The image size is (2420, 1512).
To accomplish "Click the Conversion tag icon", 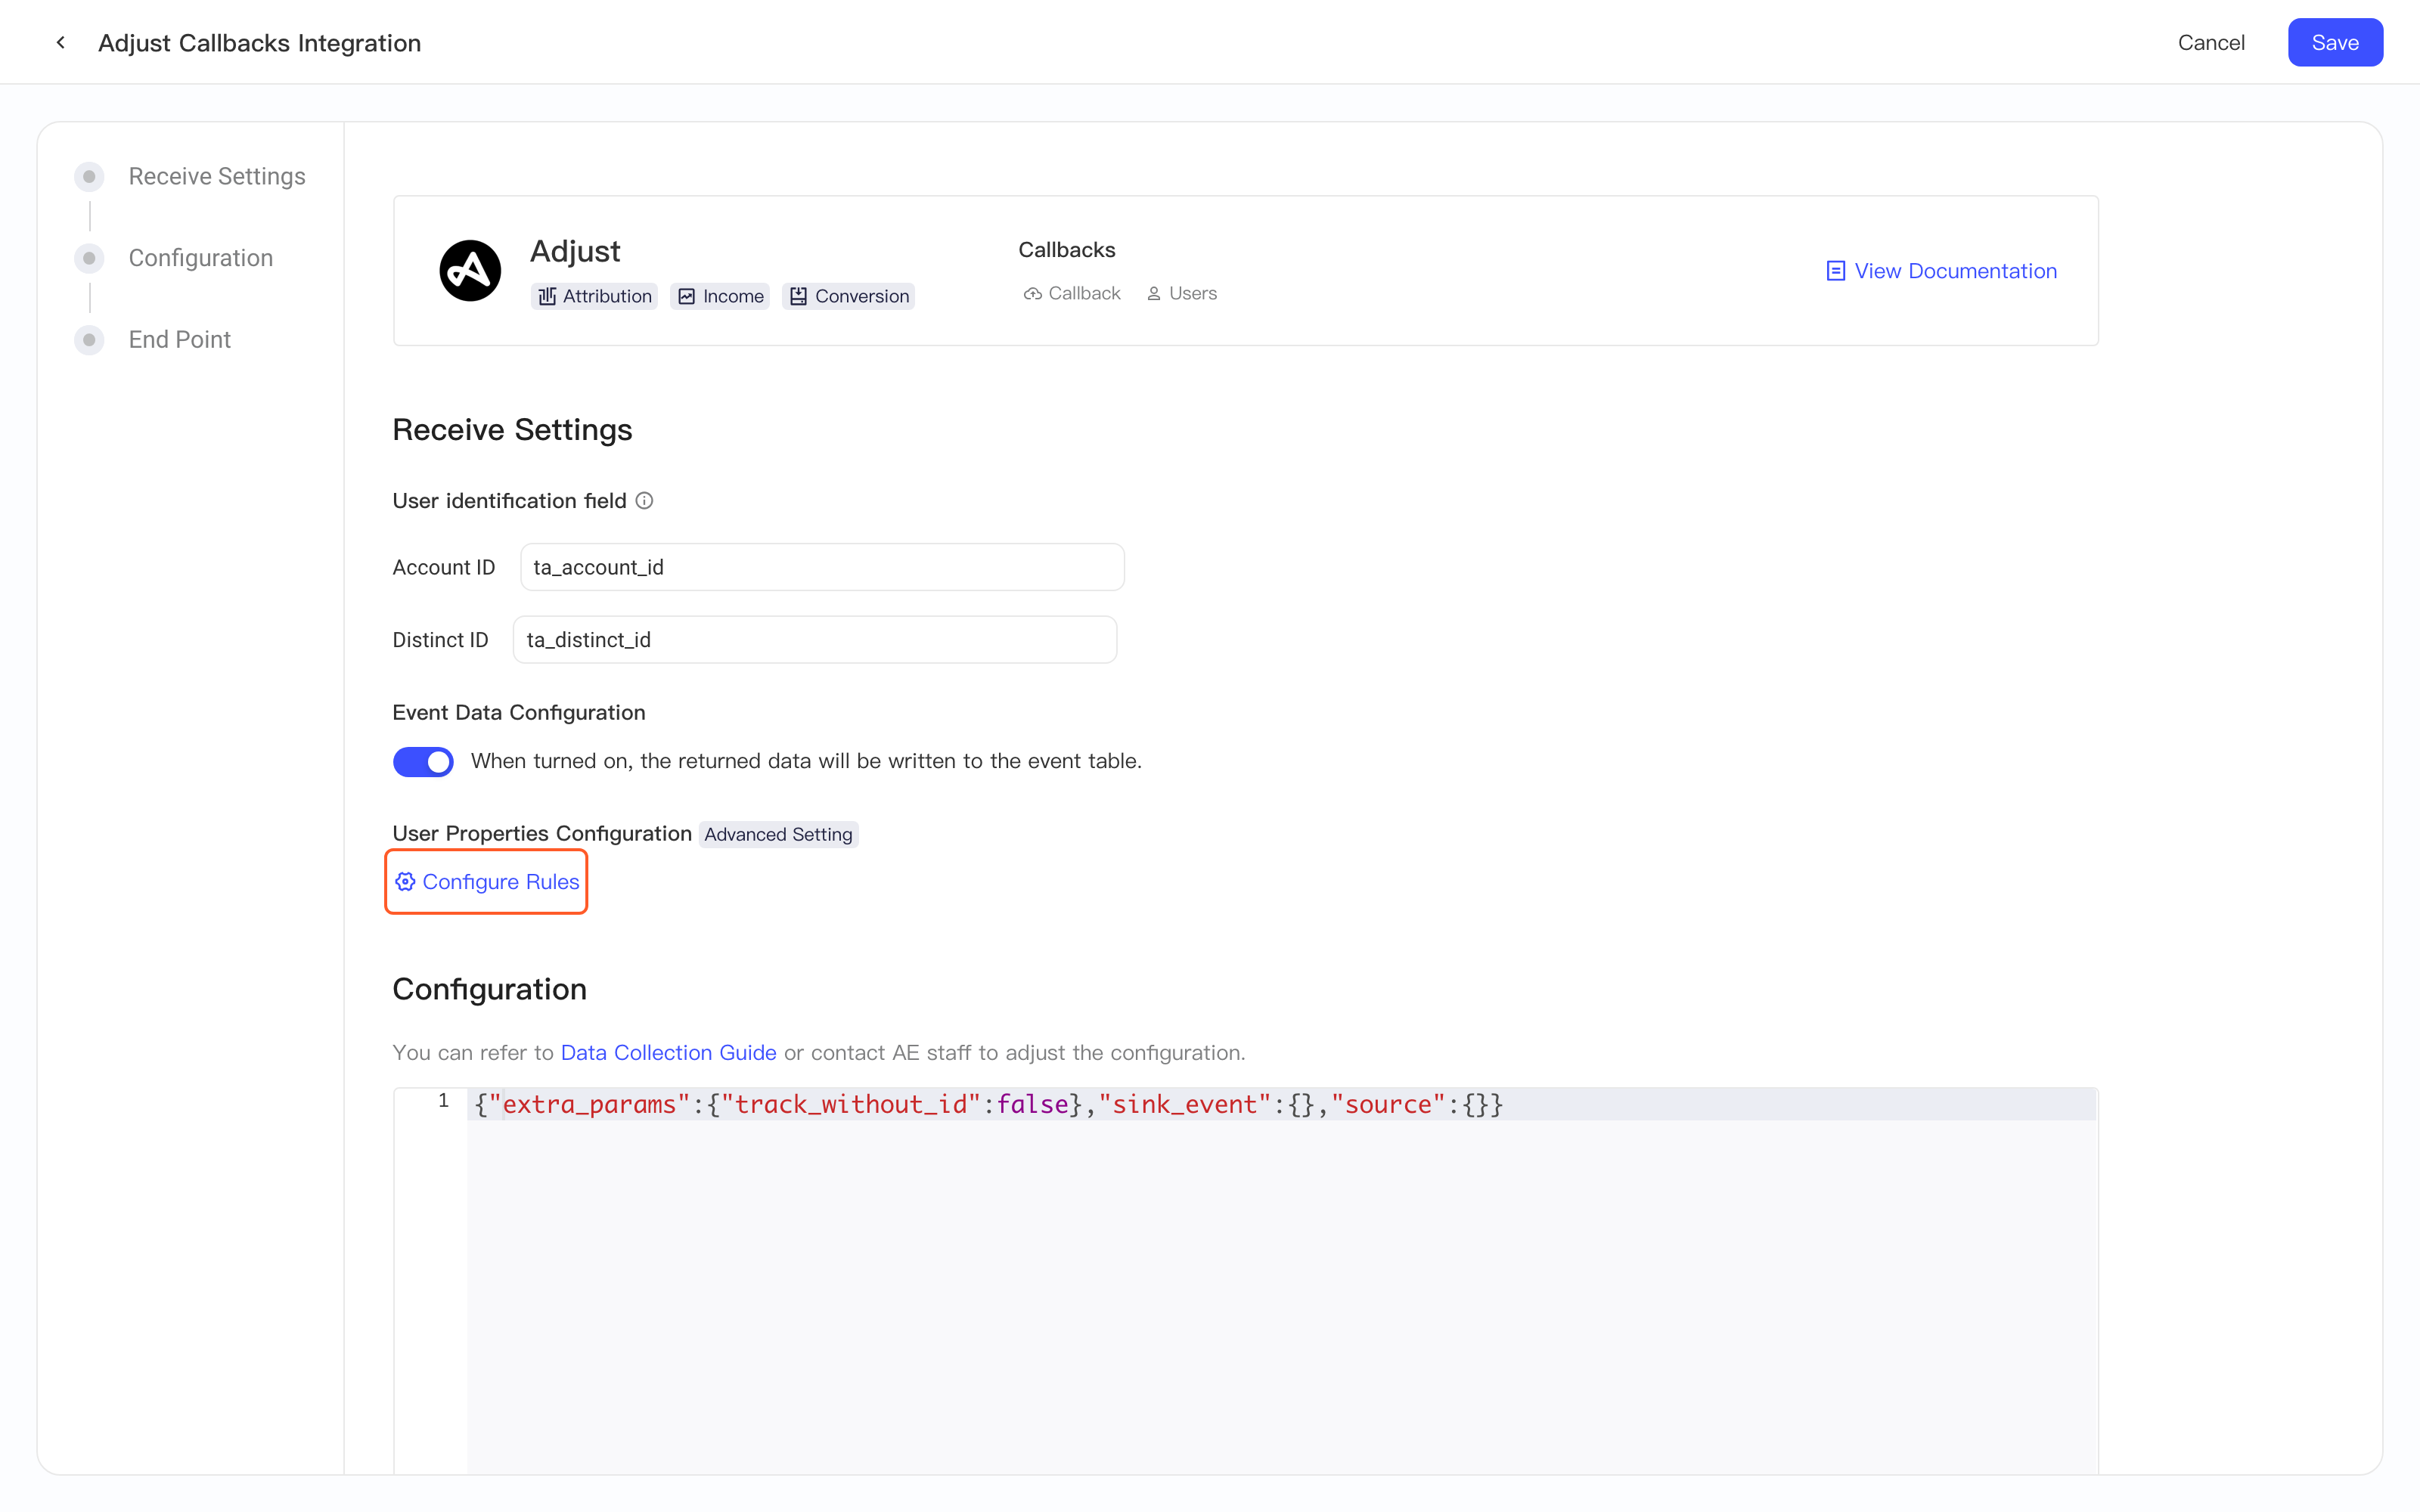I will (798, 296).
